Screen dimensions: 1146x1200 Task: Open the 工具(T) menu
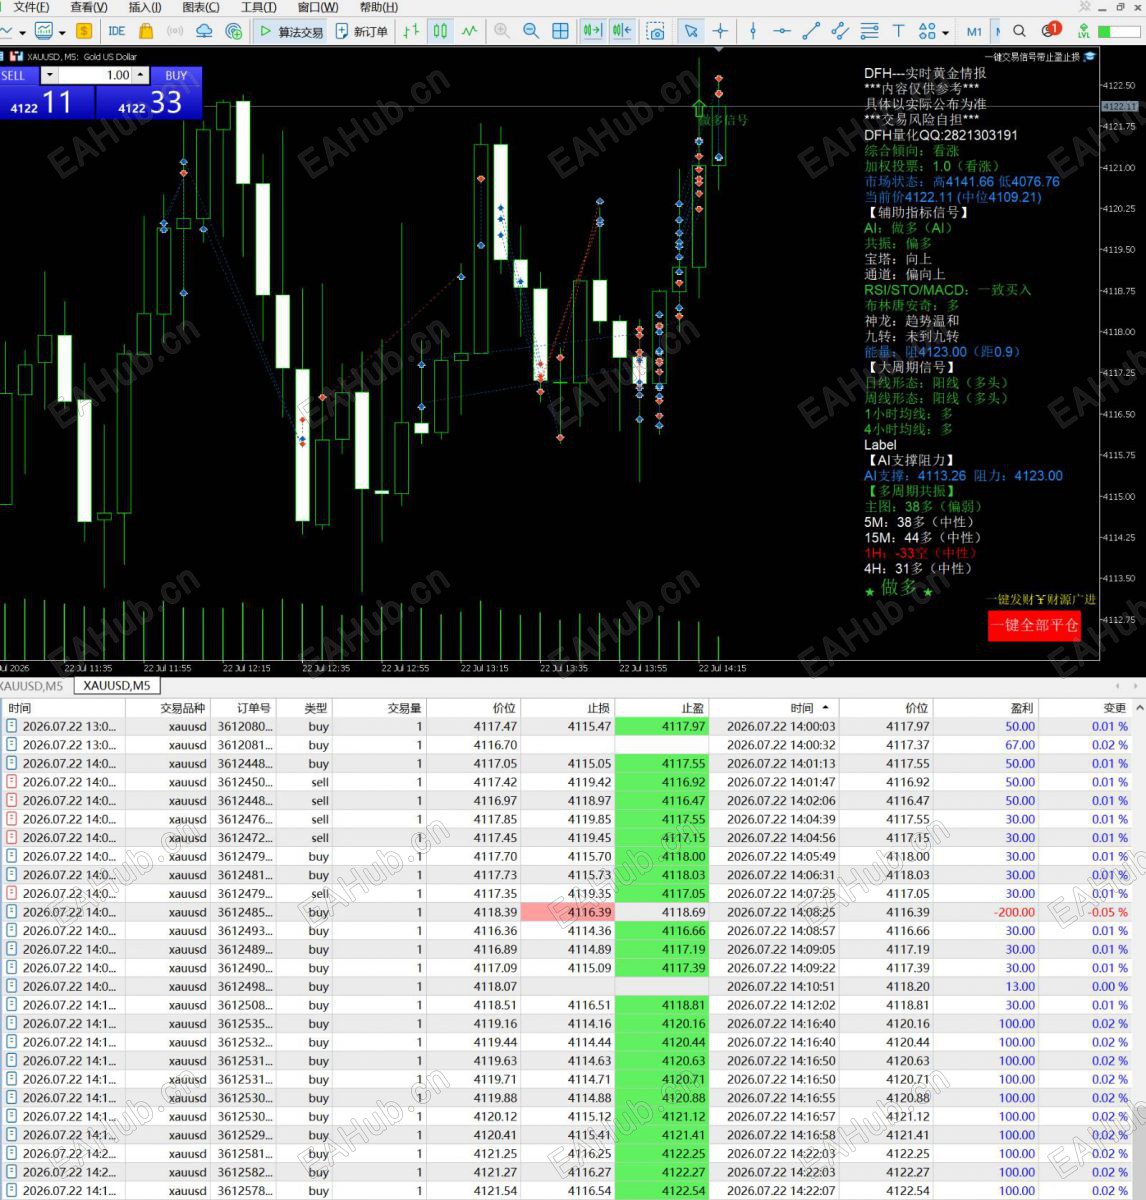point(258,7)
